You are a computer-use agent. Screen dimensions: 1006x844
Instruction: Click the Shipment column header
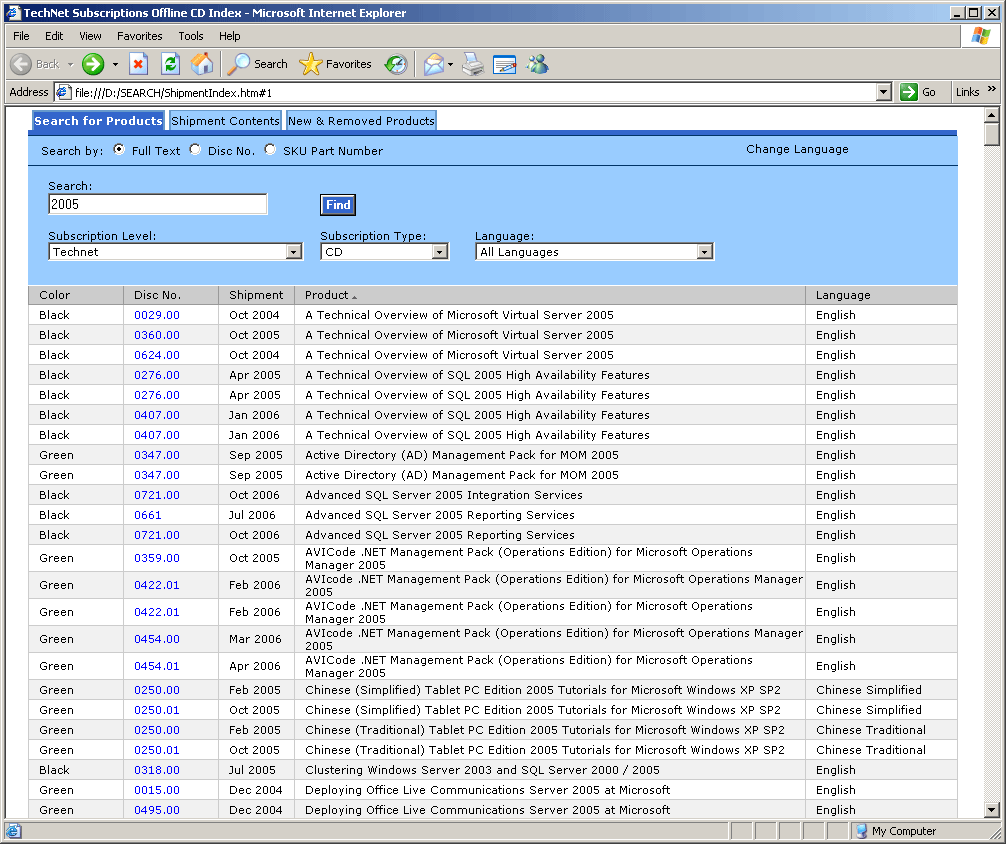click(x=256, y=295)
